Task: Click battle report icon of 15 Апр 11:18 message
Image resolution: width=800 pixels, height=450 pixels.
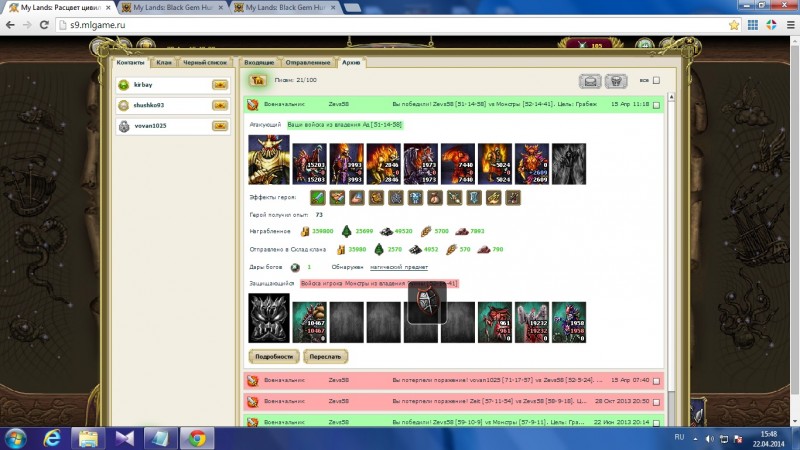Action: point(253,105)
